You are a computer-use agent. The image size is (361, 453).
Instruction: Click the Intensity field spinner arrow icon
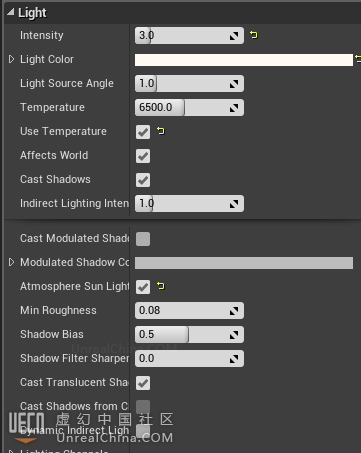pyautogui.click(x=234, y=36)
